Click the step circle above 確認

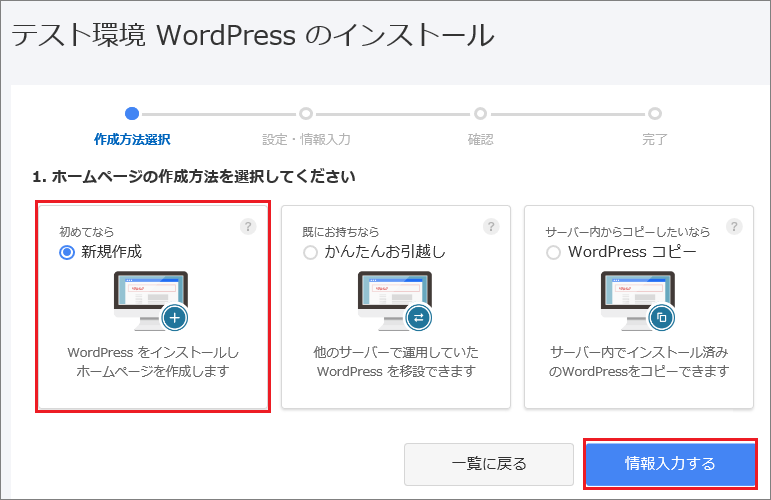click(x=480, y=114)
